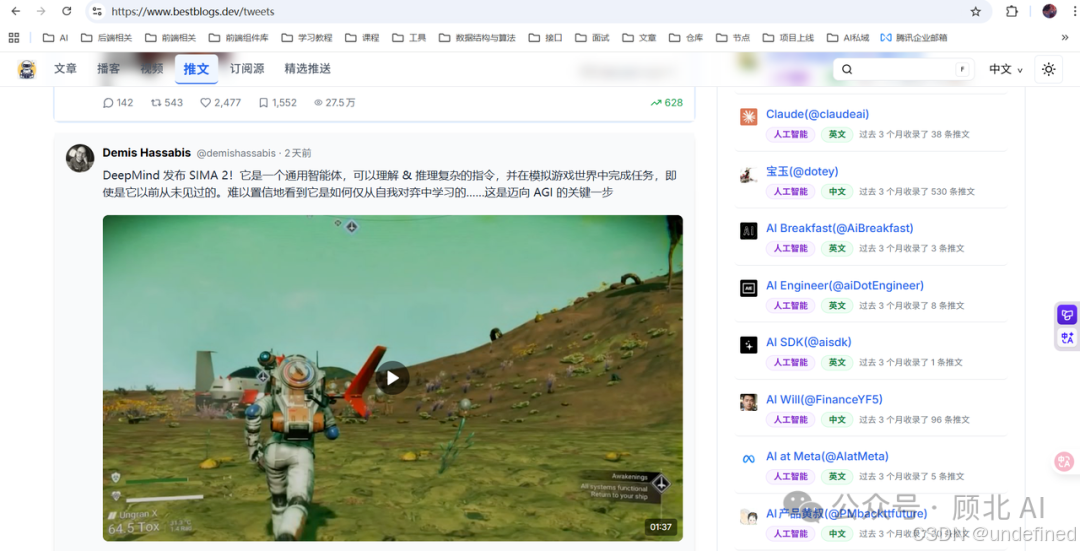Click the reply icon showing 142
1080x551 pixels.
point(108,103)
